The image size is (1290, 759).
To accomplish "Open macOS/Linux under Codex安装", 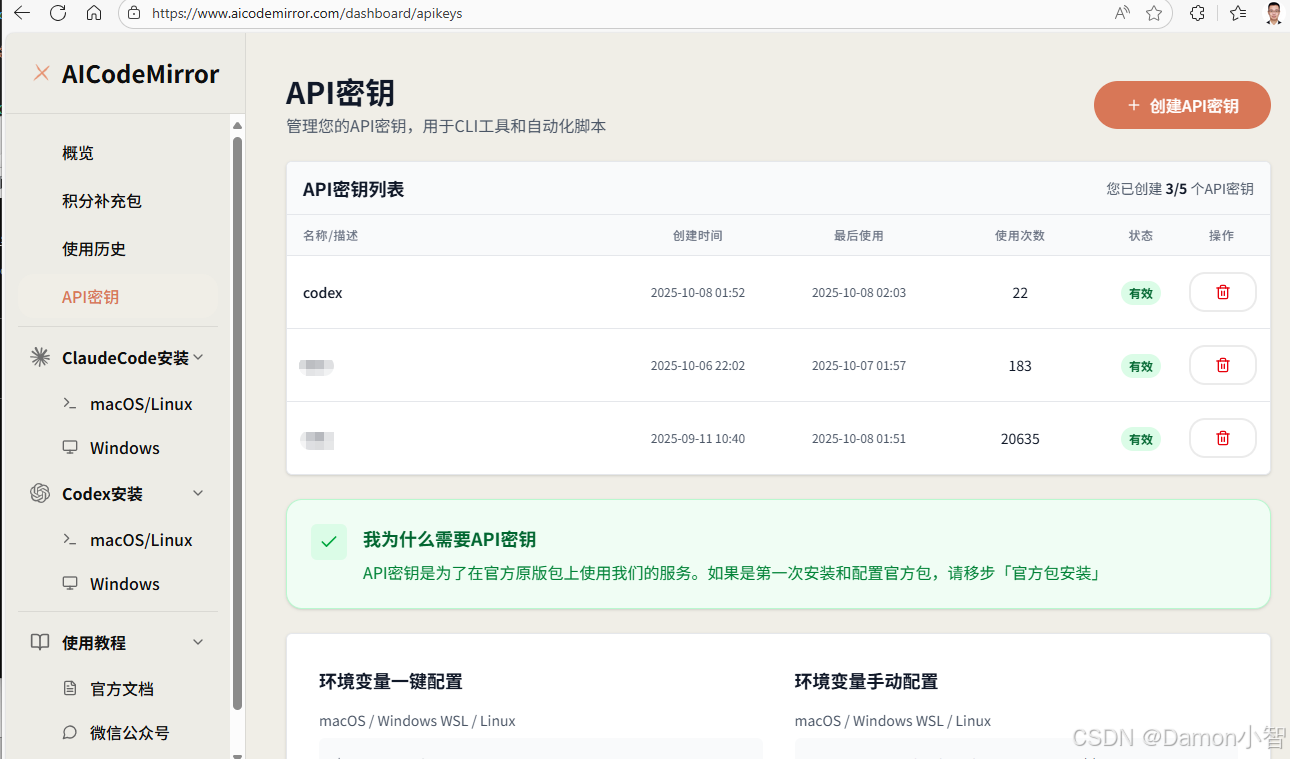I will (x=141, y=540).
